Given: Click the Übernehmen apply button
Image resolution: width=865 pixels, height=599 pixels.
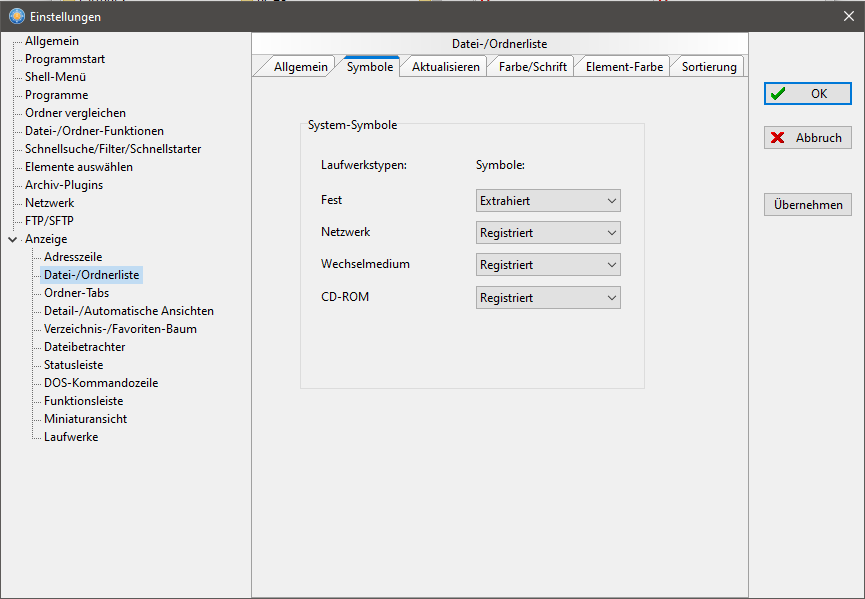Looking at the screenshot, I should coord(807,205).
